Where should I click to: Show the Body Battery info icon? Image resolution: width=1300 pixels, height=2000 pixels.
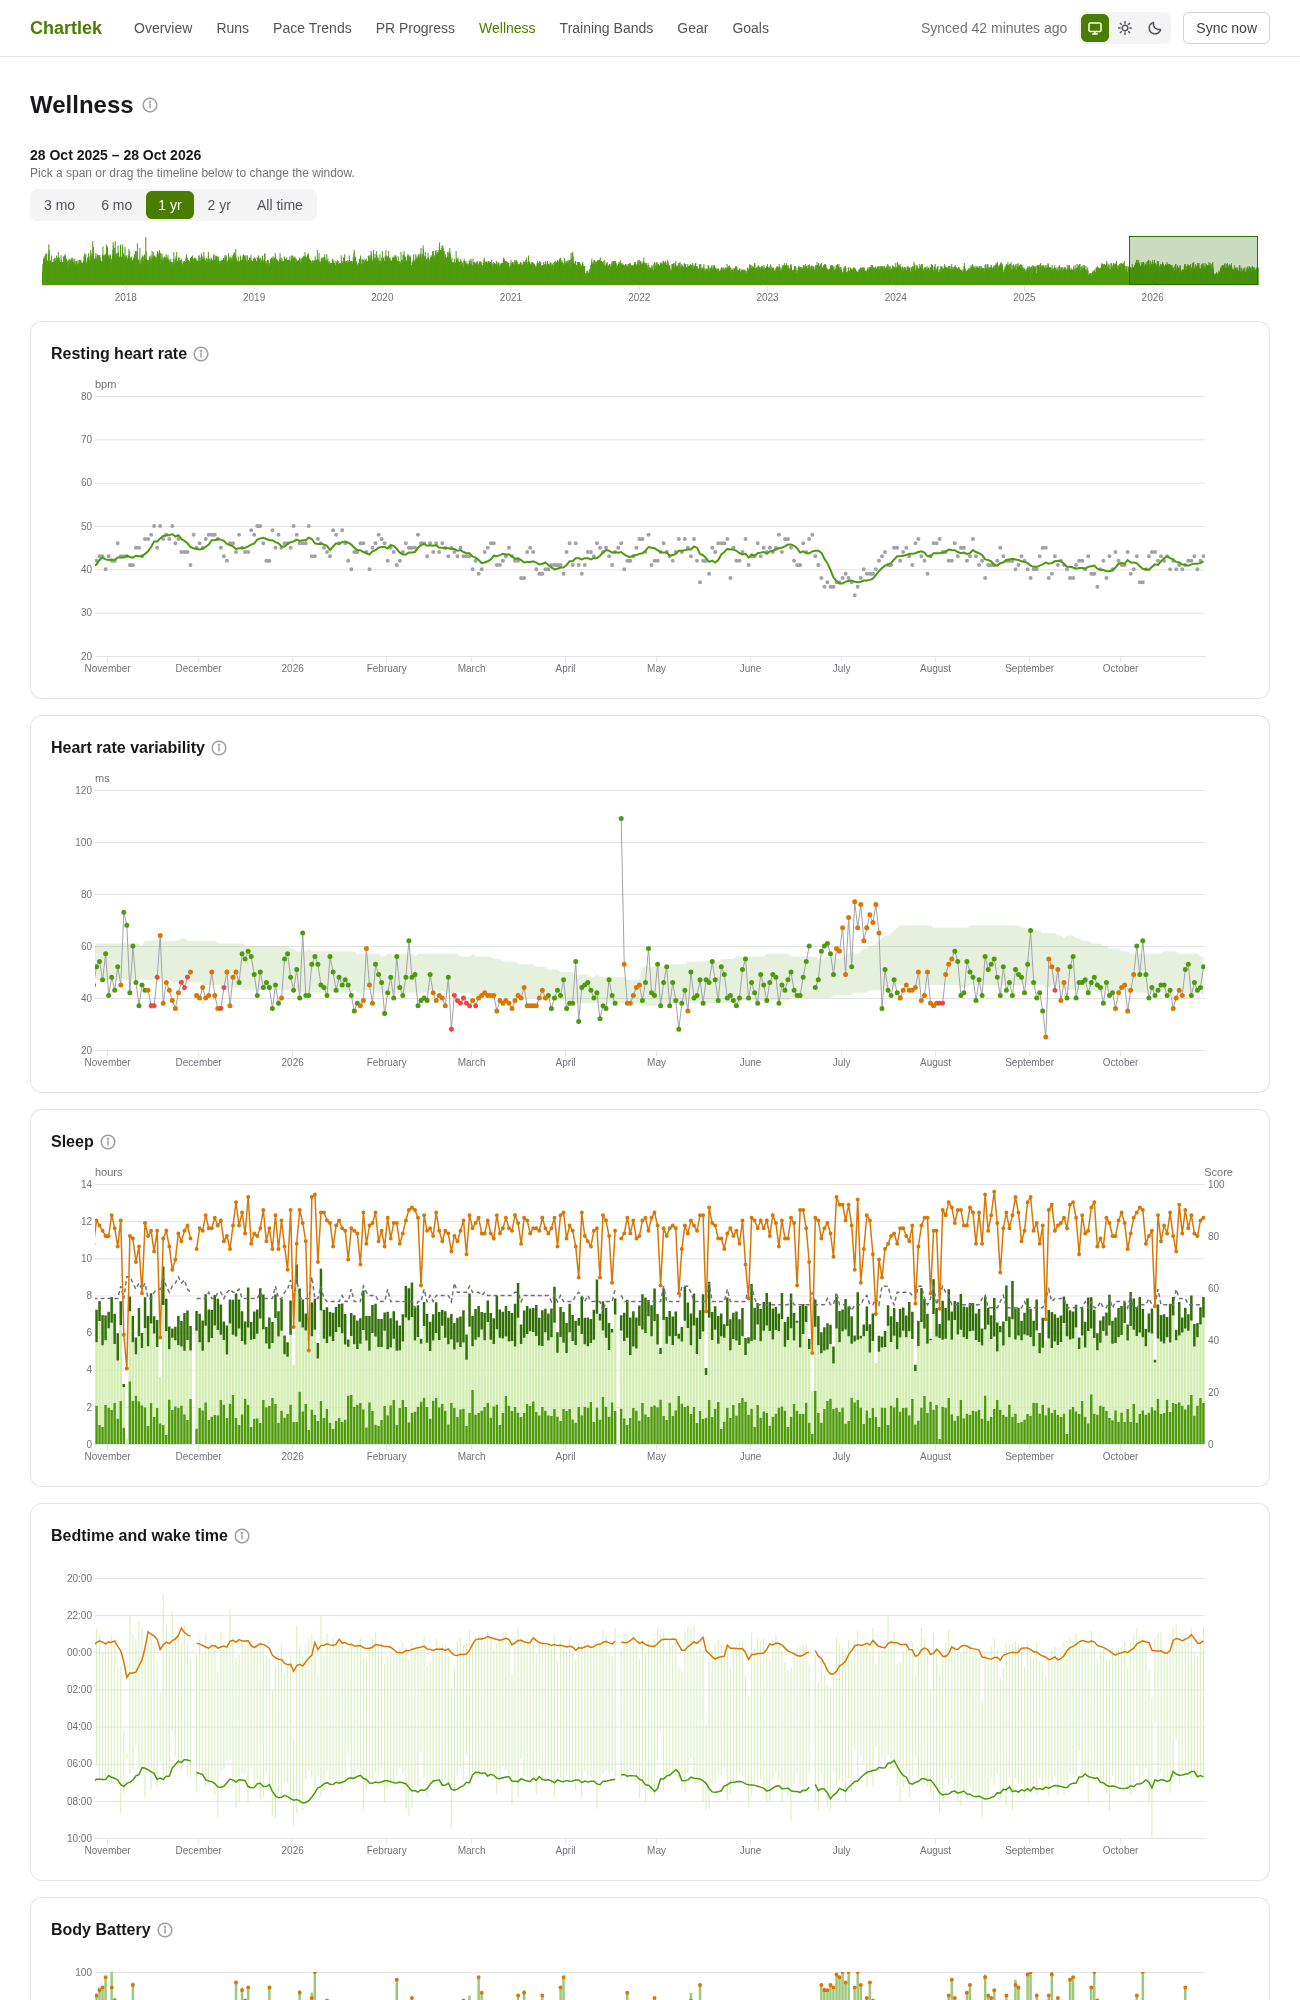(165, 1930)
